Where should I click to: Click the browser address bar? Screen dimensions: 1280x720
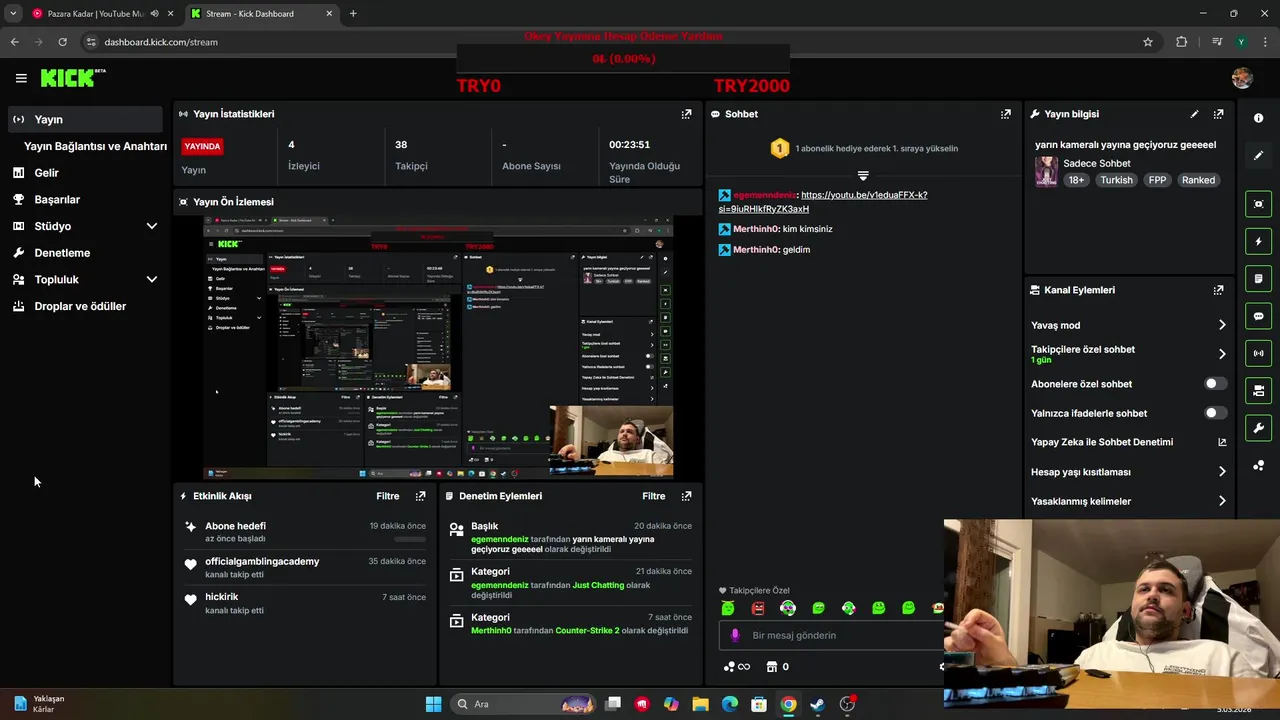pos(620,42)
